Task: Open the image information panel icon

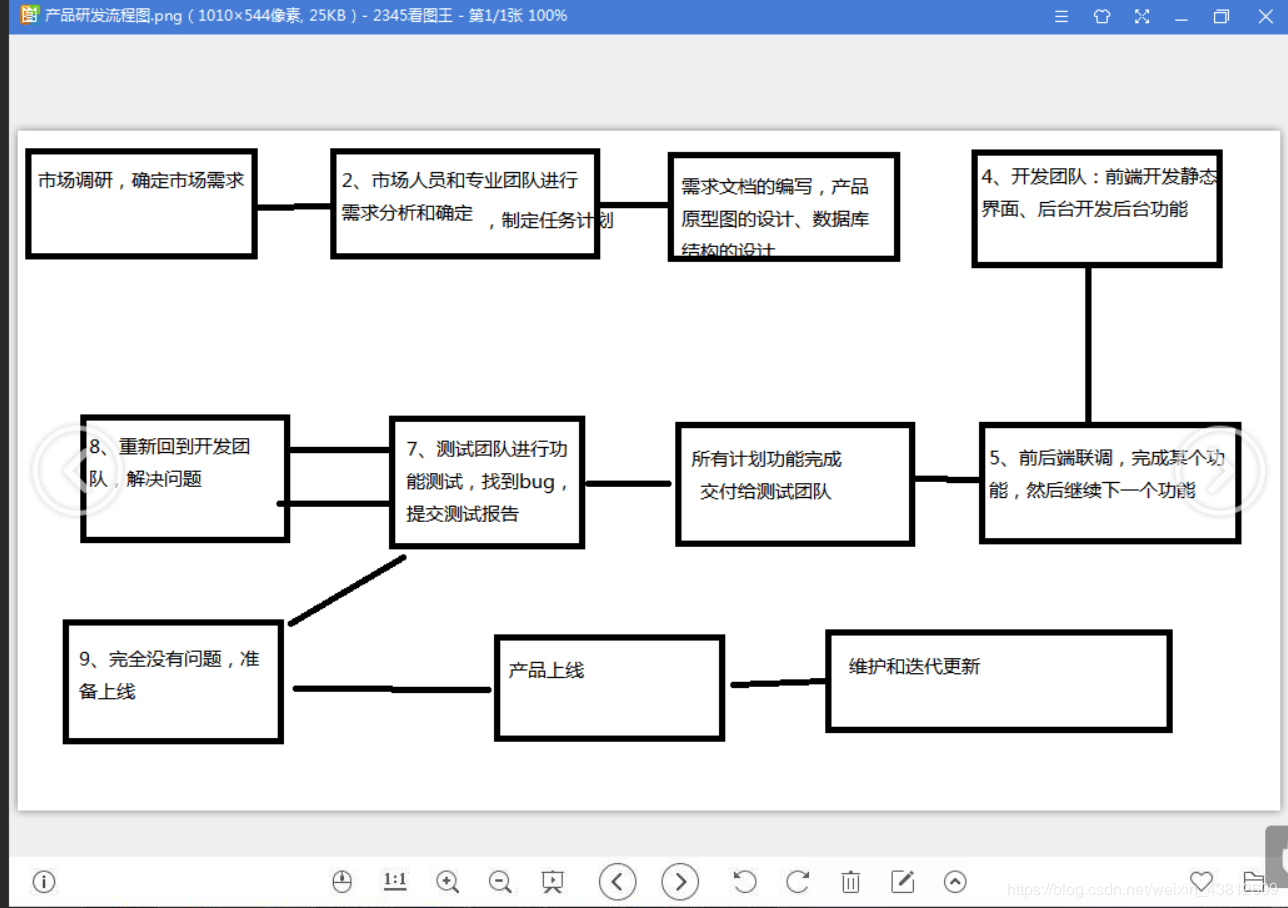Action: point(44,881)
